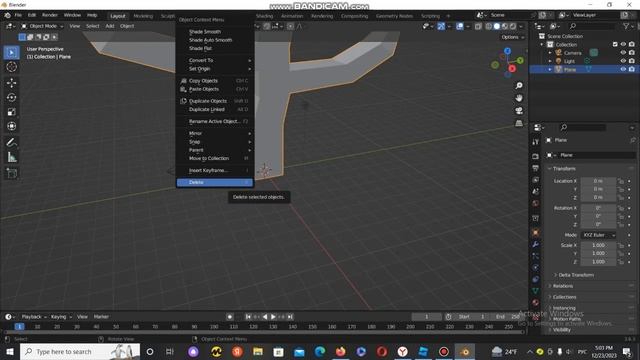640x360 pixels.
Task: Switch perspective/orthographic grid icon
Action: coord(519,123)
